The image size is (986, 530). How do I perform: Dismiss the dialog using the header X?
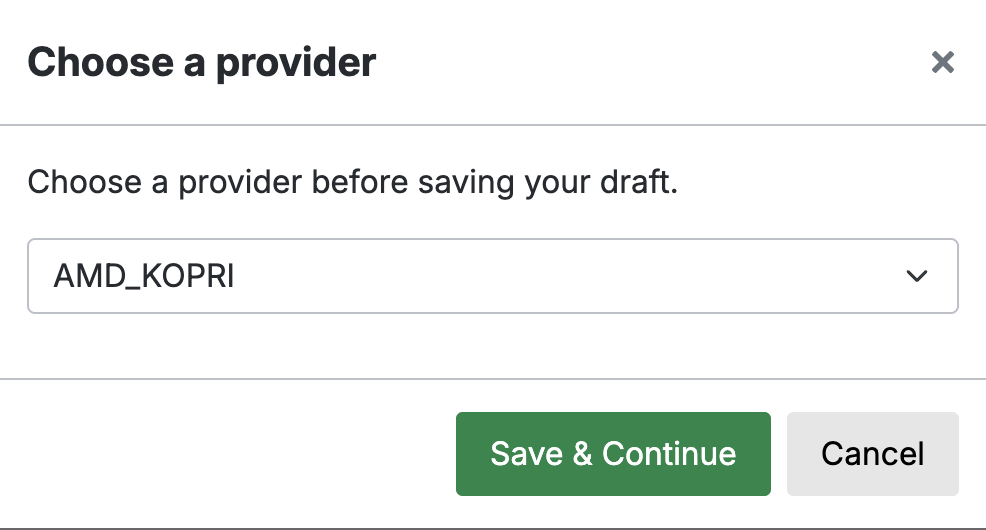[x=942, y=63]
